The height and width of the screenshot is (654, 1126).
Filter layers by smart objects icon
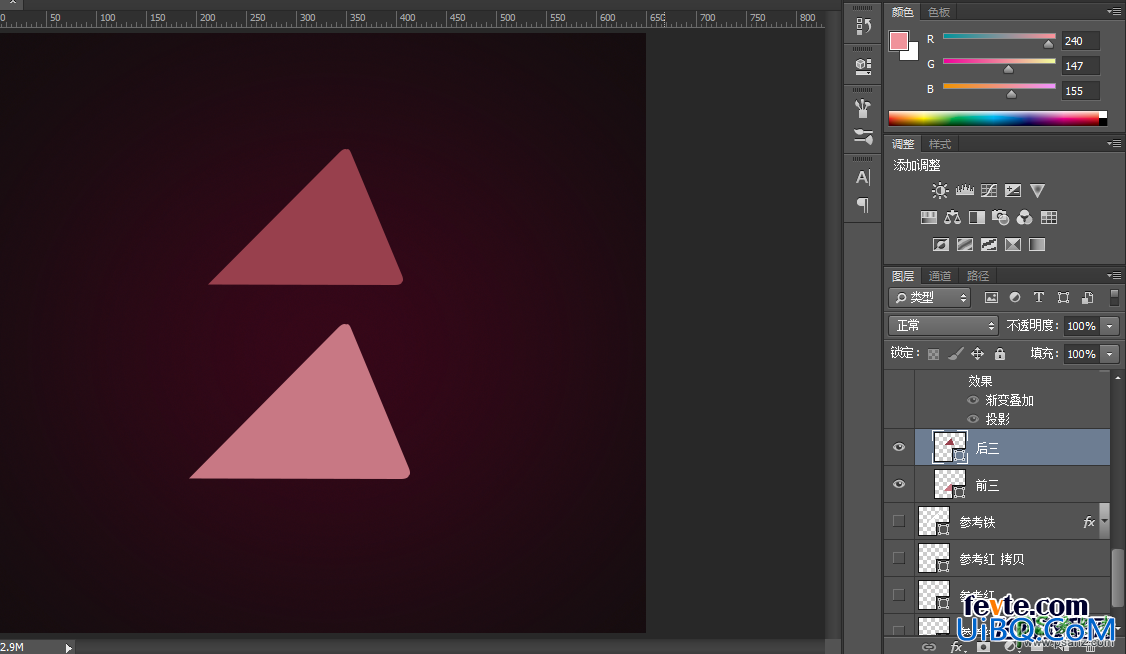coord(1088,297)
